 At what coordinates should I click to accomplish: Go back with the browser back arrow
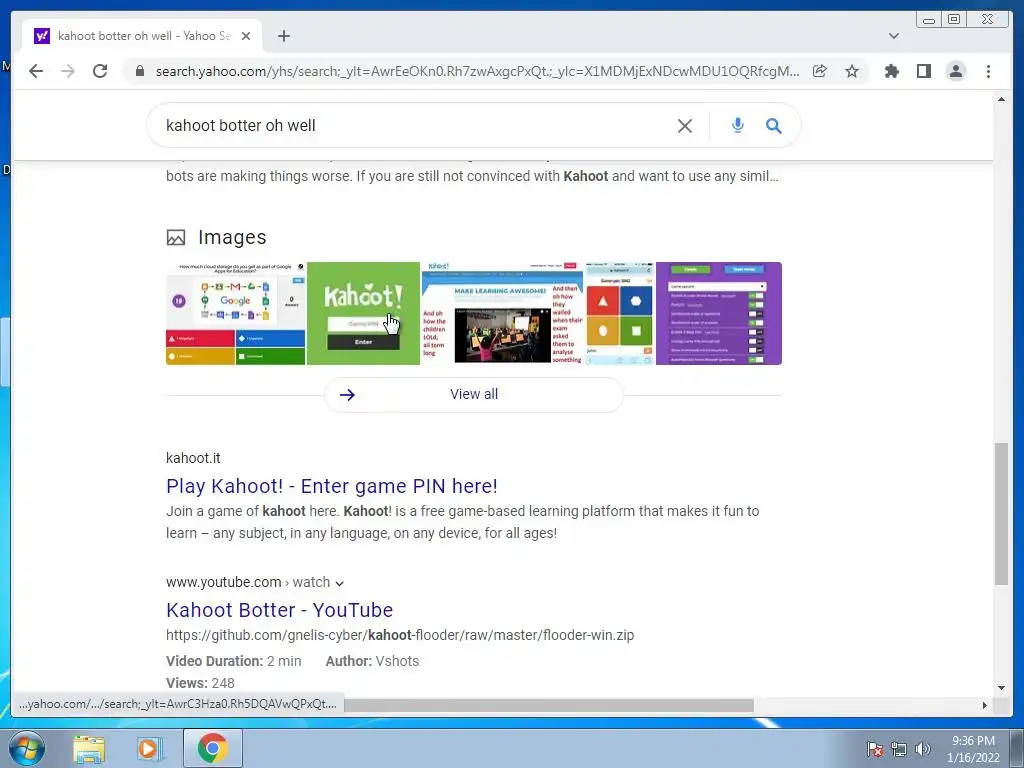click(x=36, y=71)
